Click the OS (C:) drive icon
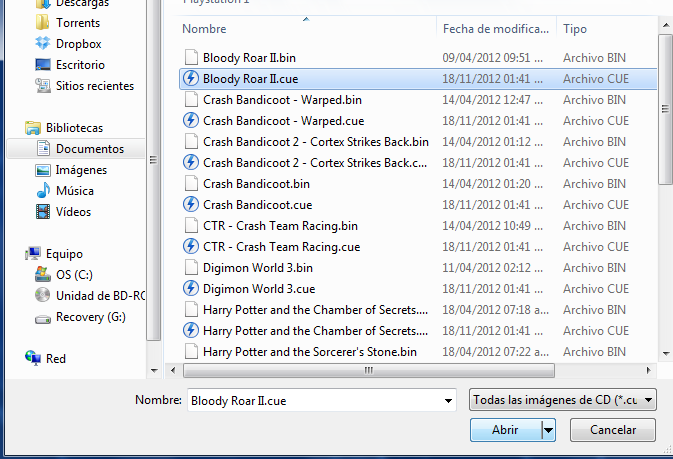The image size is (673, 459). (x=42, y=274)
